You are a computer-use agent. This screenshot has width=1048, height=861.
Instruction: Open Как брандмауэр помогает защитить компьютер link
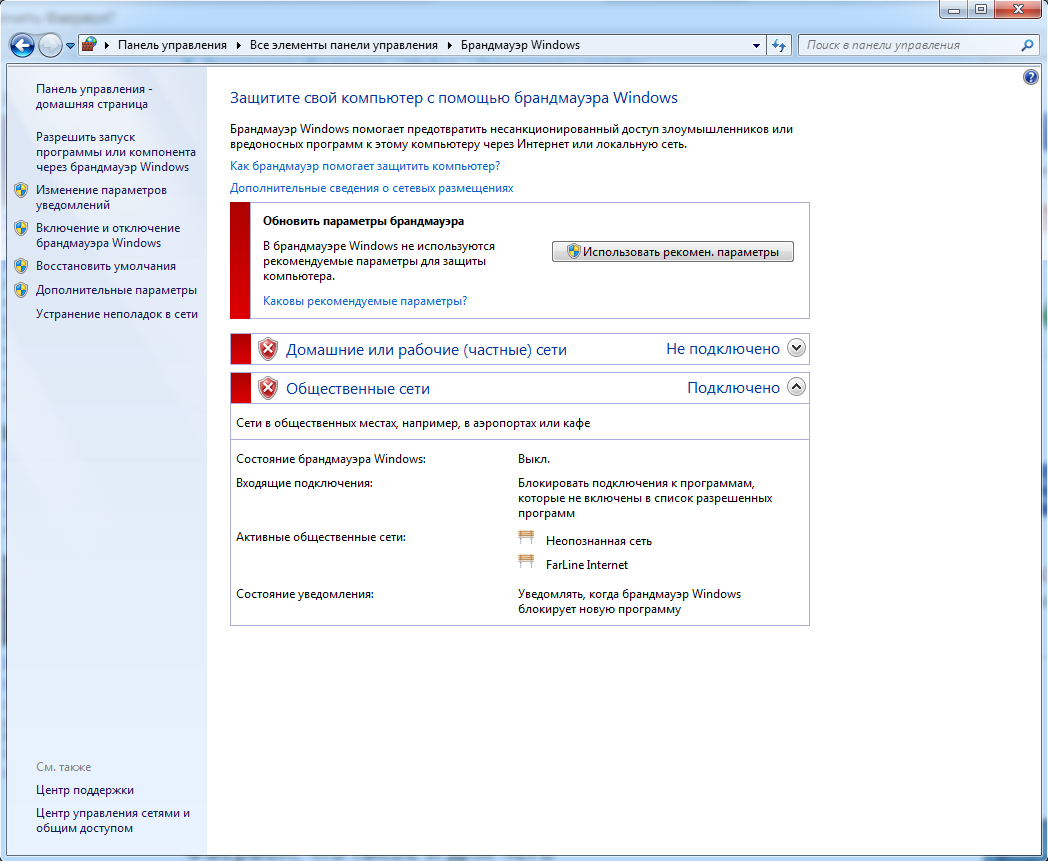tap(365, 166)
